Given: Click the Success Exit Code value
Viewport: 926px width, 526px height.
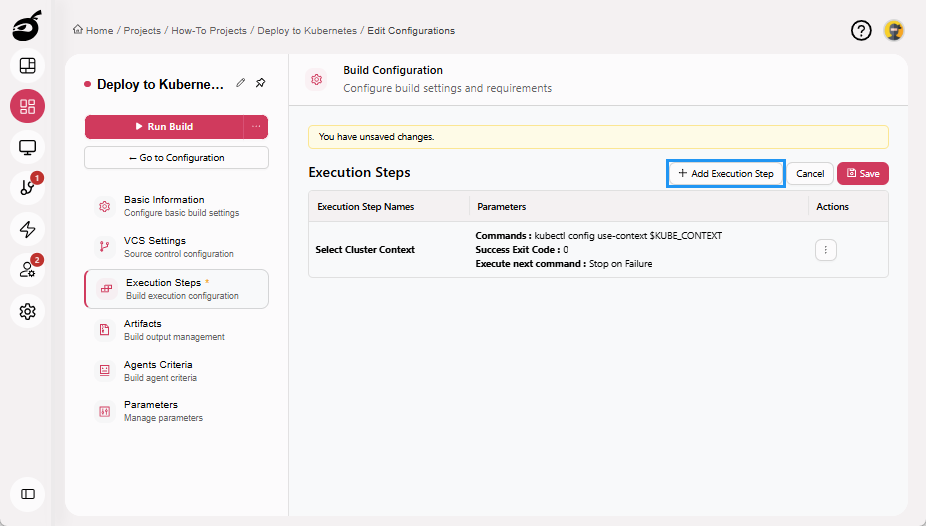Looking at the screenshot, I should point(566,250).
